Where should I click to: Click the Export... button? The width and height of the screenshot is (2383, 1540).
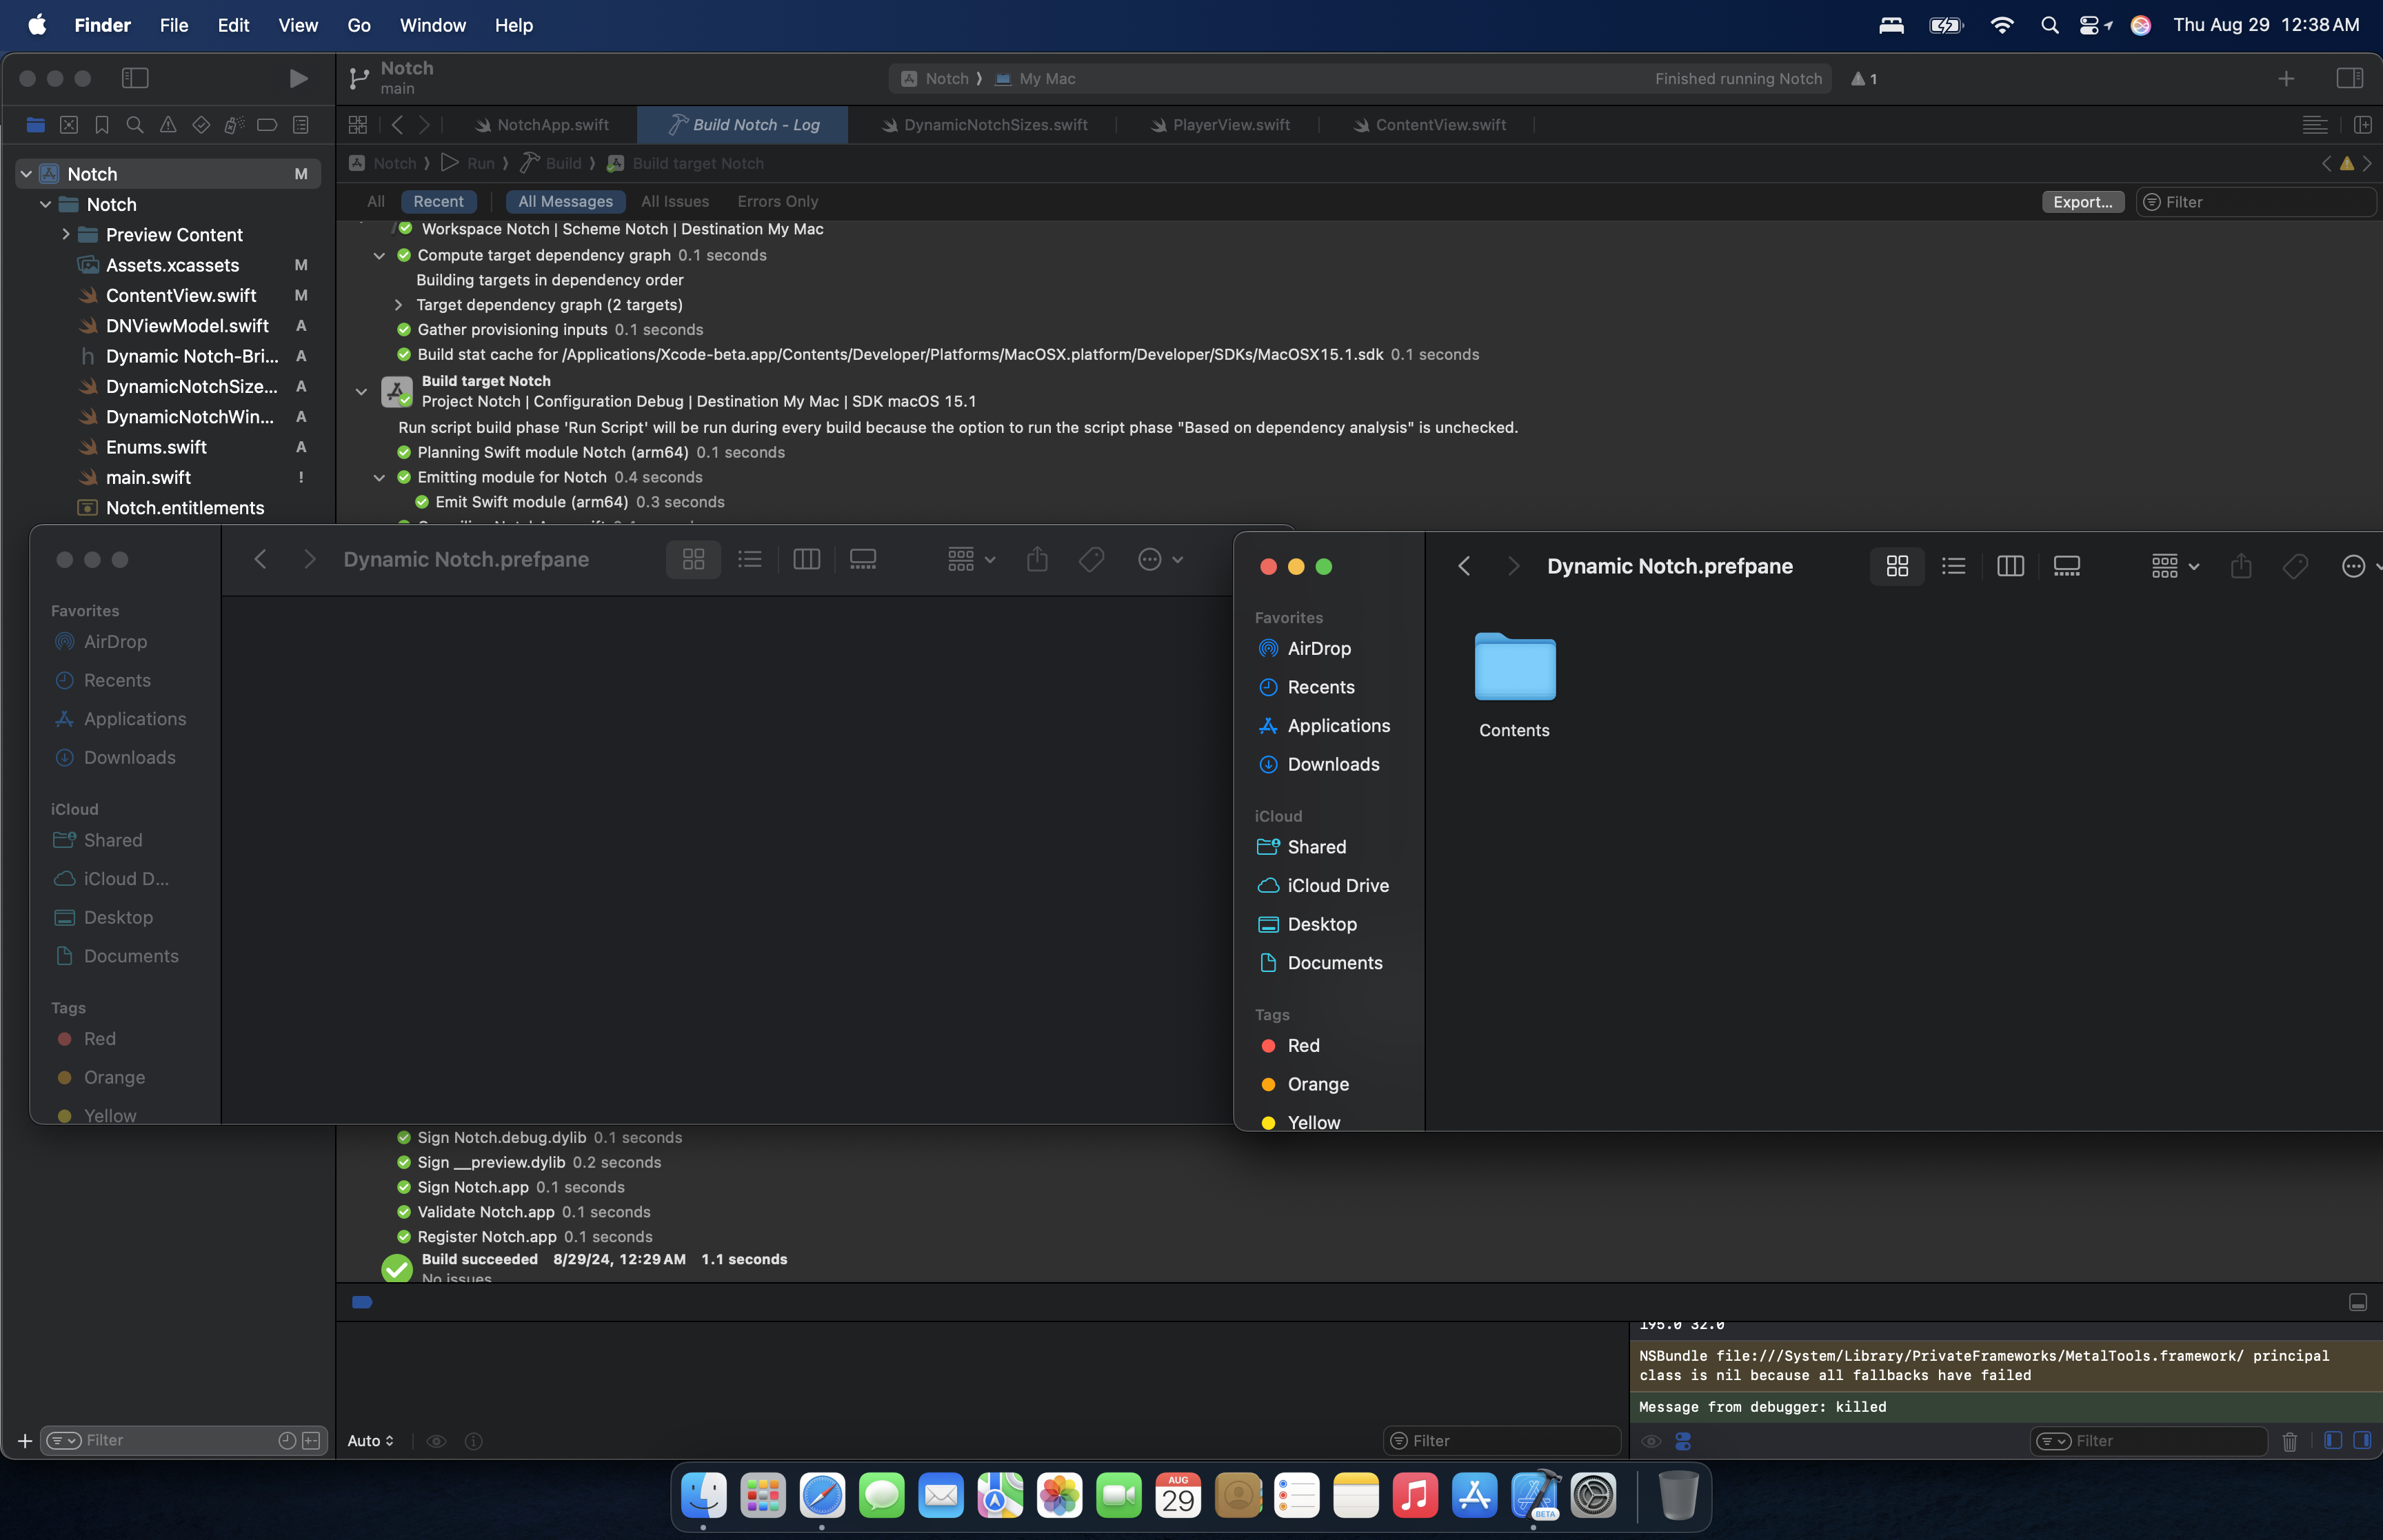pyautogui.click(x=2083, y=202)
